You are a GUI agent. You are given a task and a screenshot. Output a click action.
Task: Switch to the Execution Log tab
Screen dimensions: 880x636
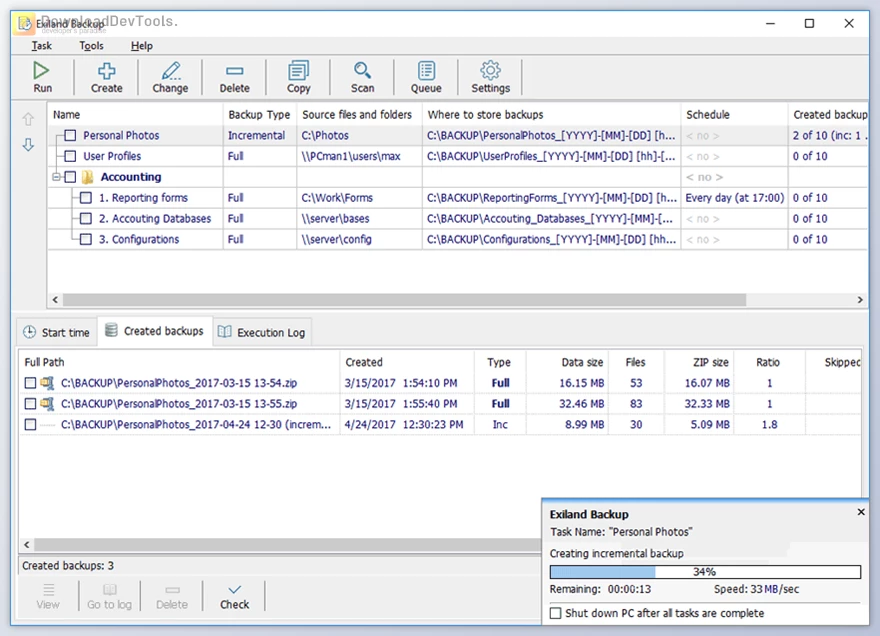(262, 332)
